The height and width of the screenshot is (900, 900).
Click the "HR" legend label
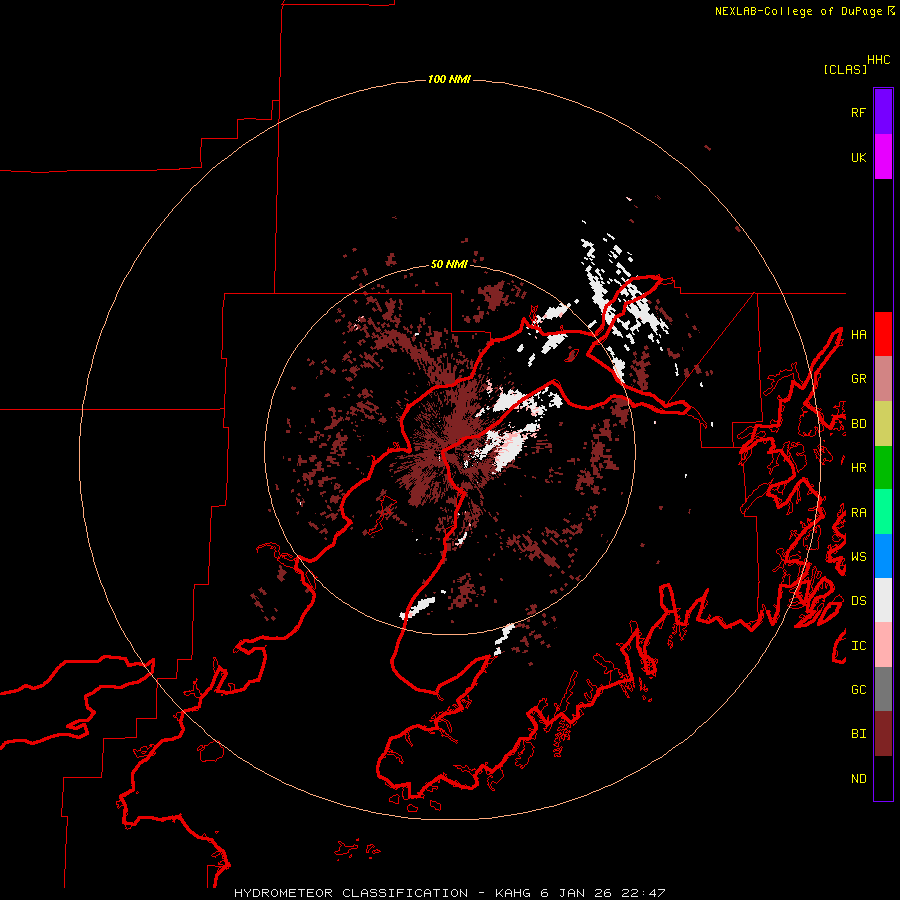(x=858, y=468)
